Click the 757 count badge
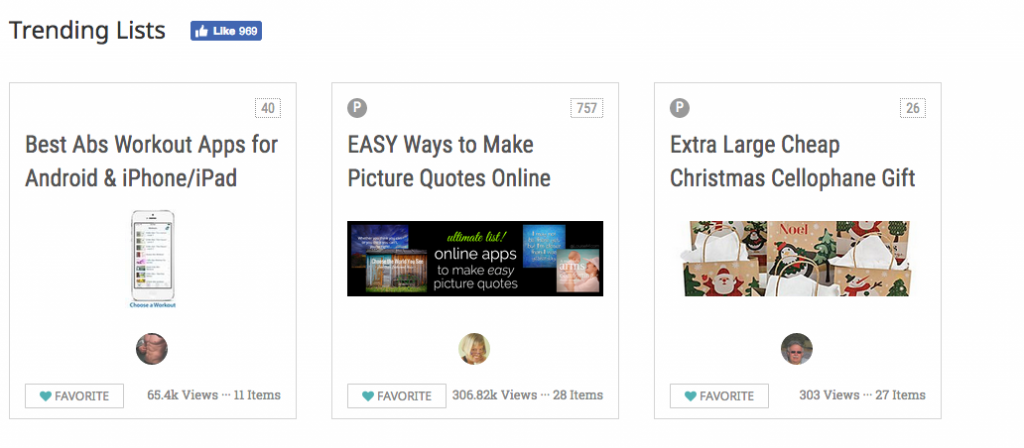 coord(586,108)
